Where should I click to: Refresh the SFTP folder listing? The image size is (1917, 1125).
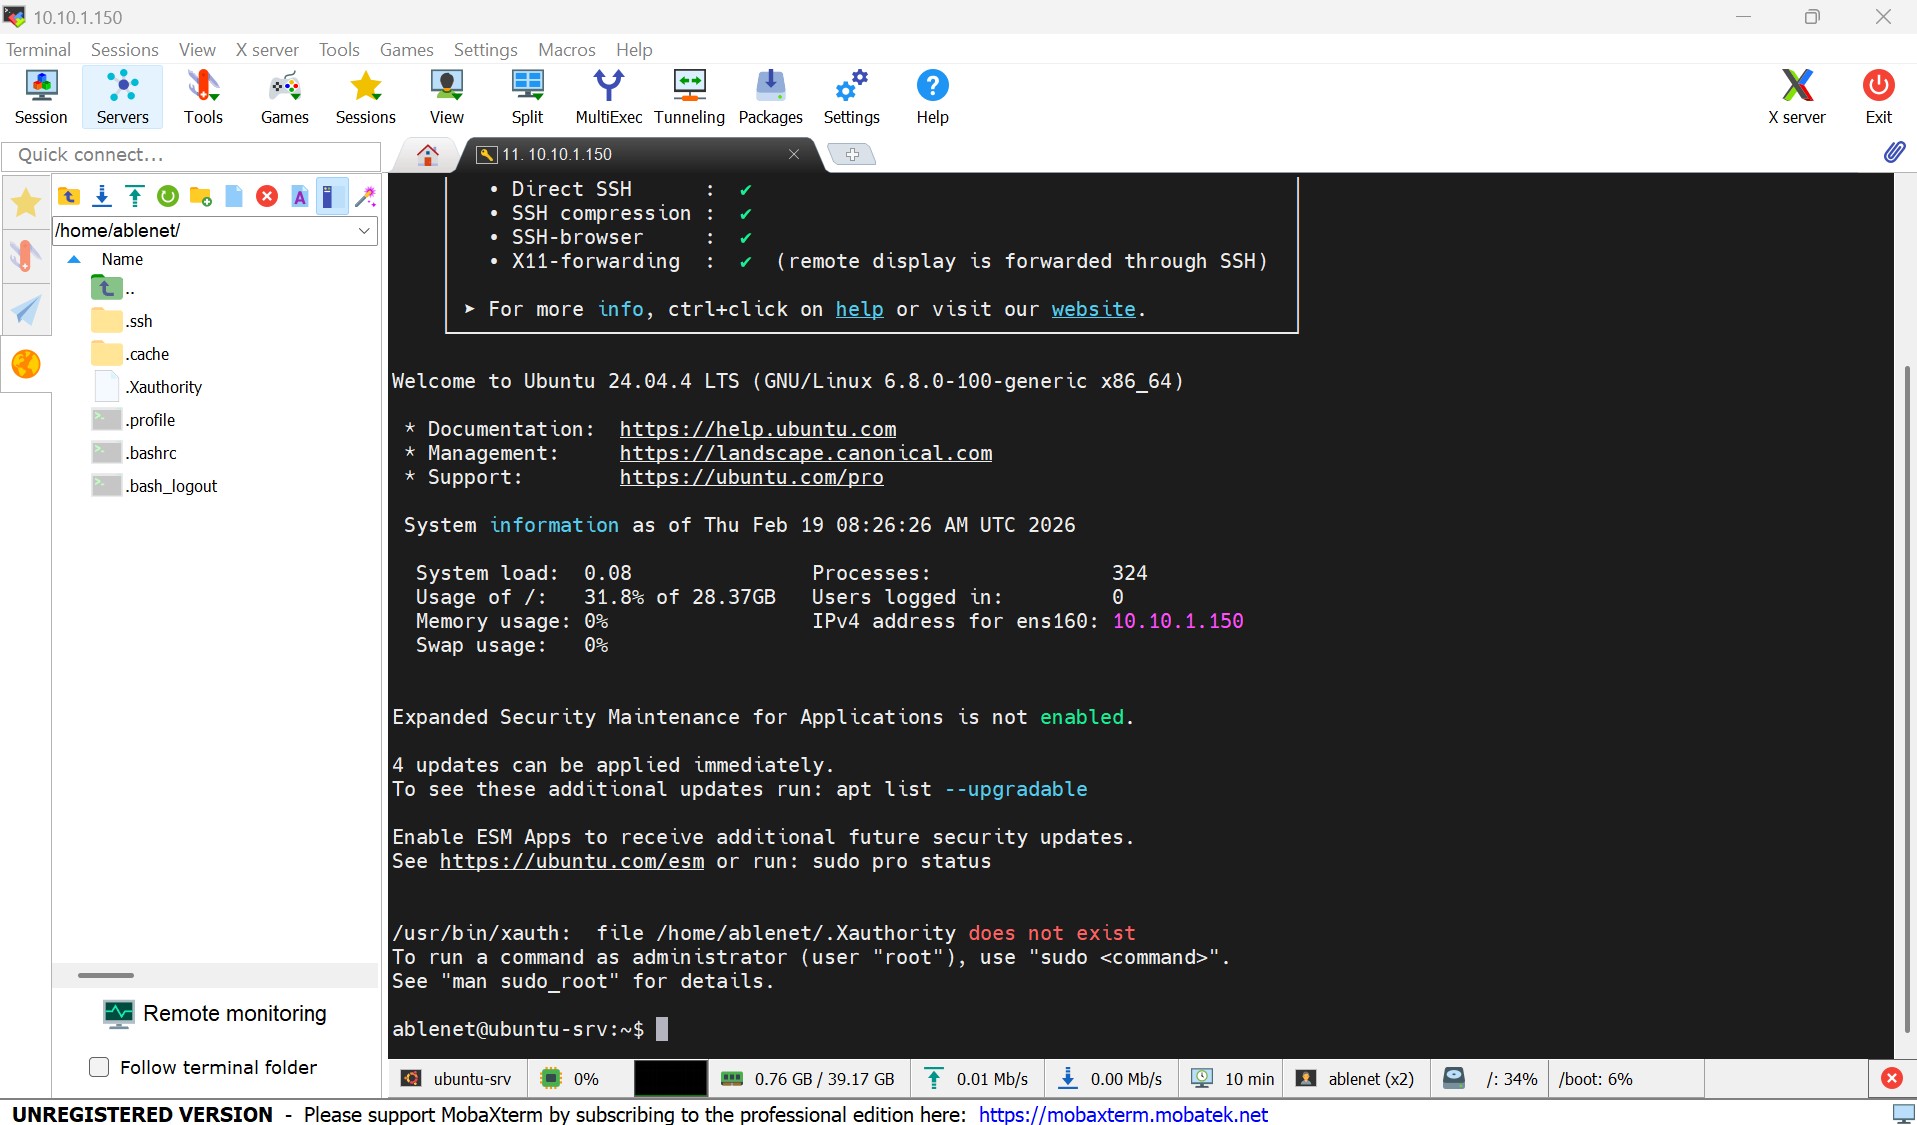pyautogui.click(x=168, y=196)
